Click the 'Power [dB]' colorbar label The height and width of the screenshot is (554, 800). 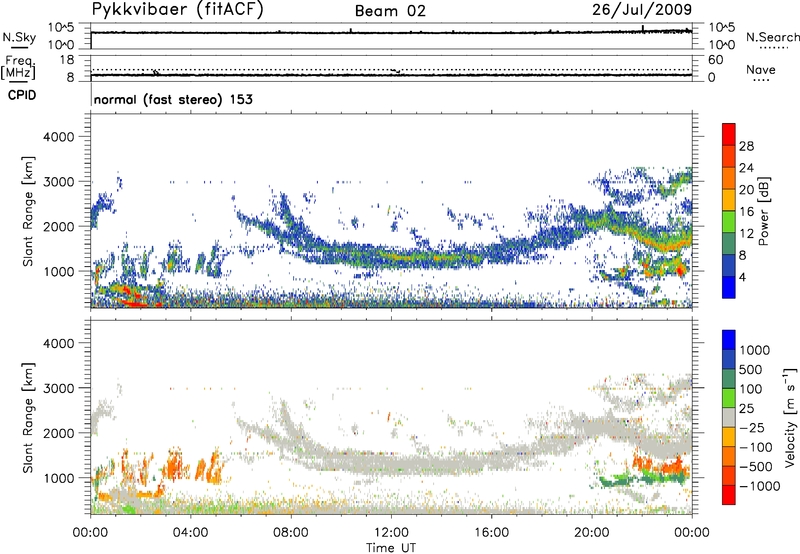tap(763, 211)
